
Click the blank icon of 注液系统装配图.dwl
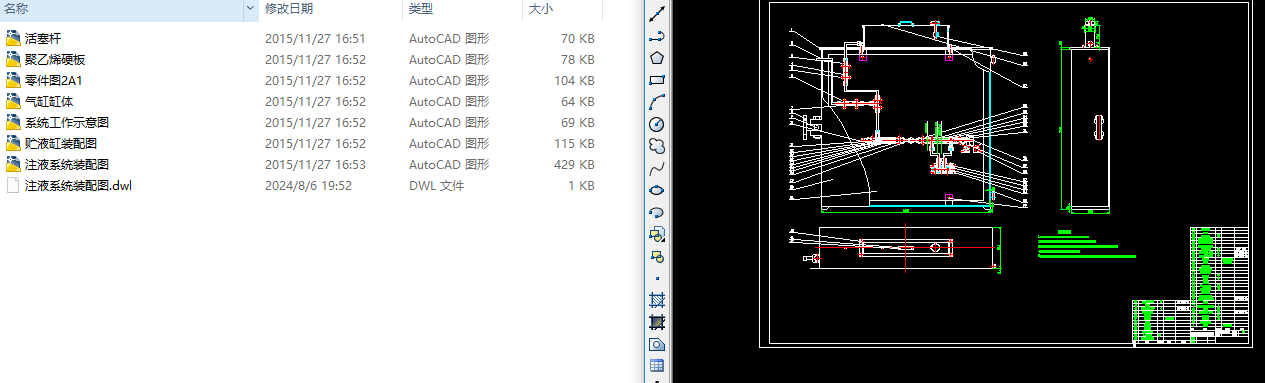click(x=12, y=186)
